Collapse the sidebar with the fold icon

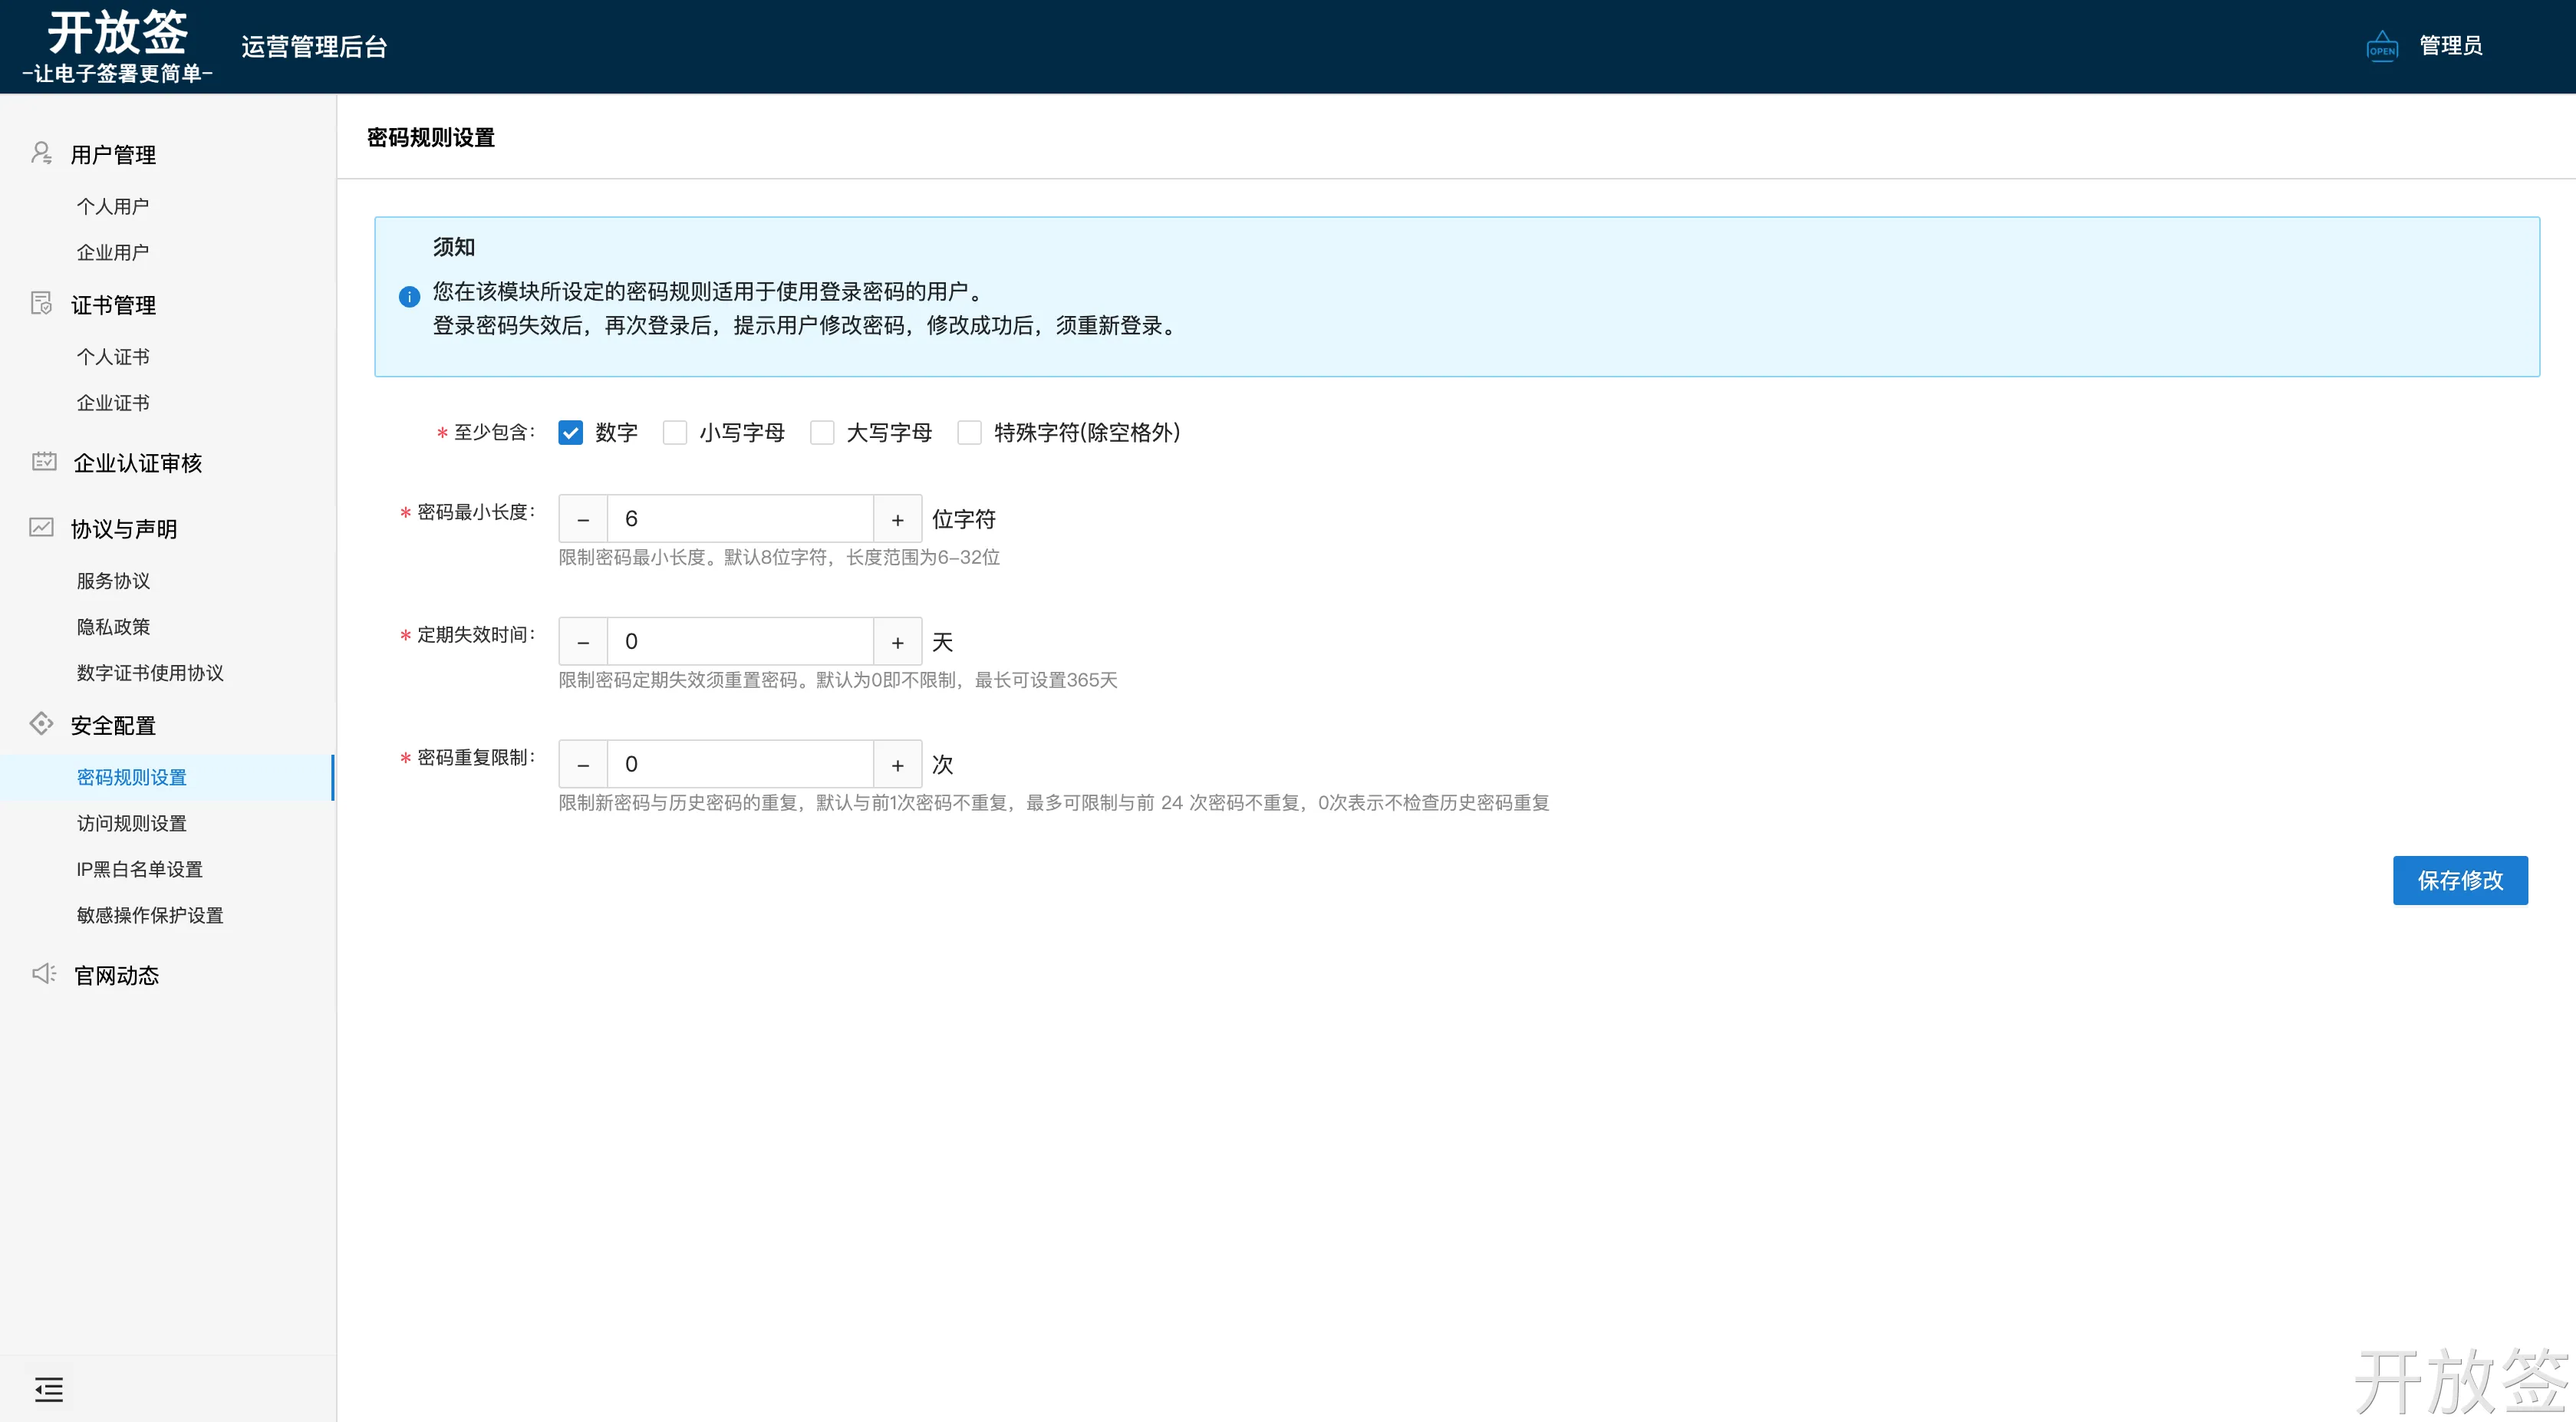point(49,1389)
